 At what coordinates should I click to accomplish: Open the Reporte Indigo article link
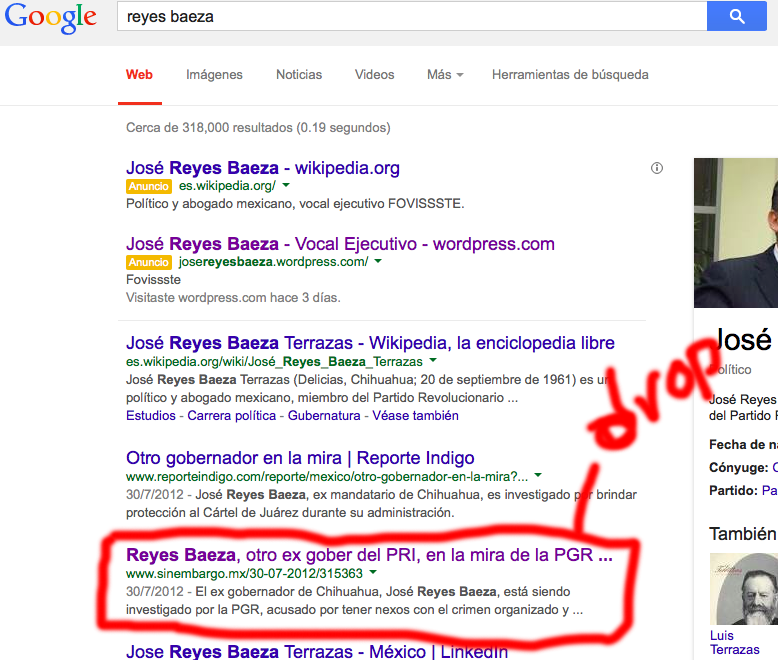click(x=300, y=458)
